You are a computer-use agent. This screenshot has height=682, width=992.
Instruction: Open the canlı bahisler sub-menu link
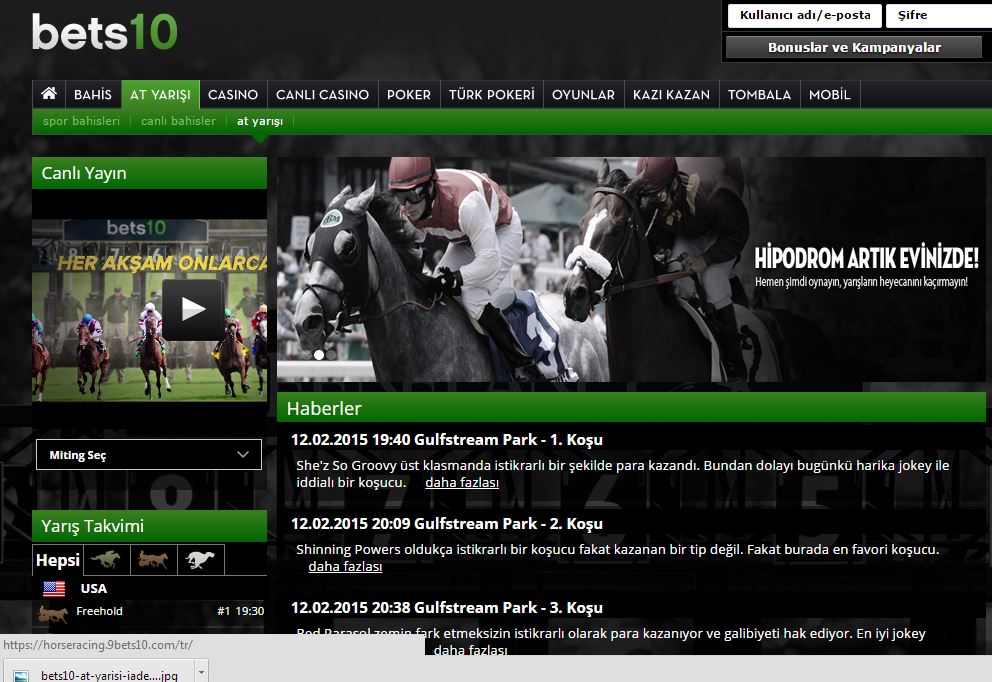tap(178, 121)
